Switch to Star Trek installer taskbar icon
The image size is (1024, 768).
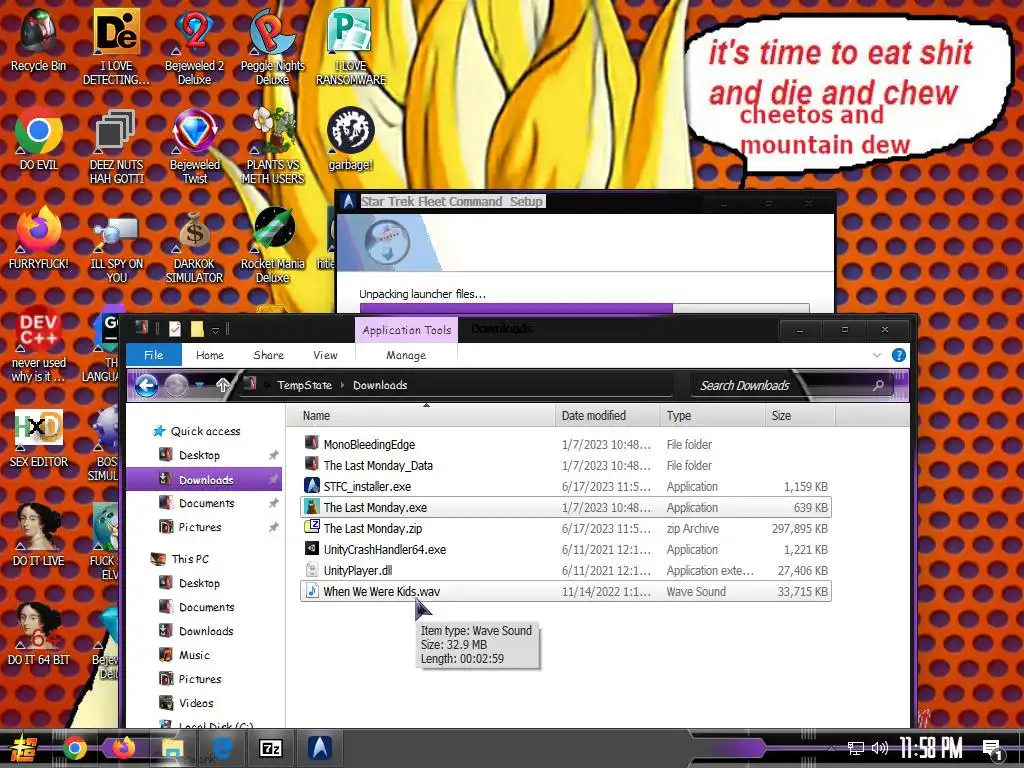pyautogui.click(x=320, y=748)
